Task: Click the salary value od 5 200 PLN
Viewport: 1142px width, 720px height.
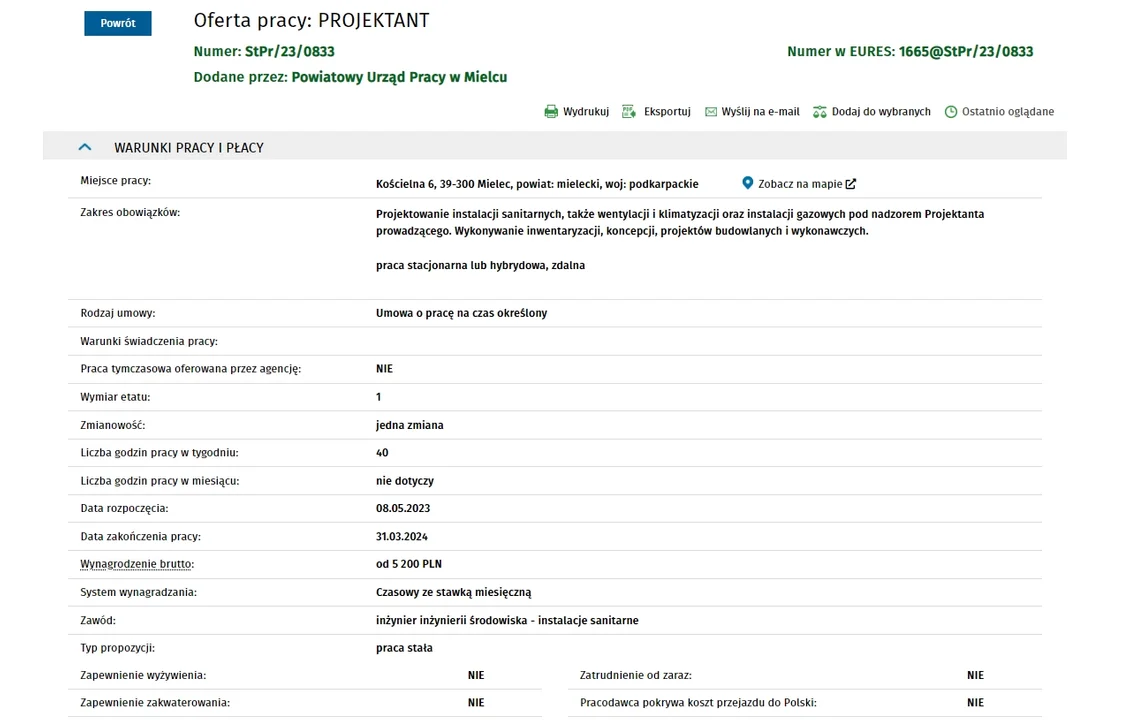Action: point(409,564)
